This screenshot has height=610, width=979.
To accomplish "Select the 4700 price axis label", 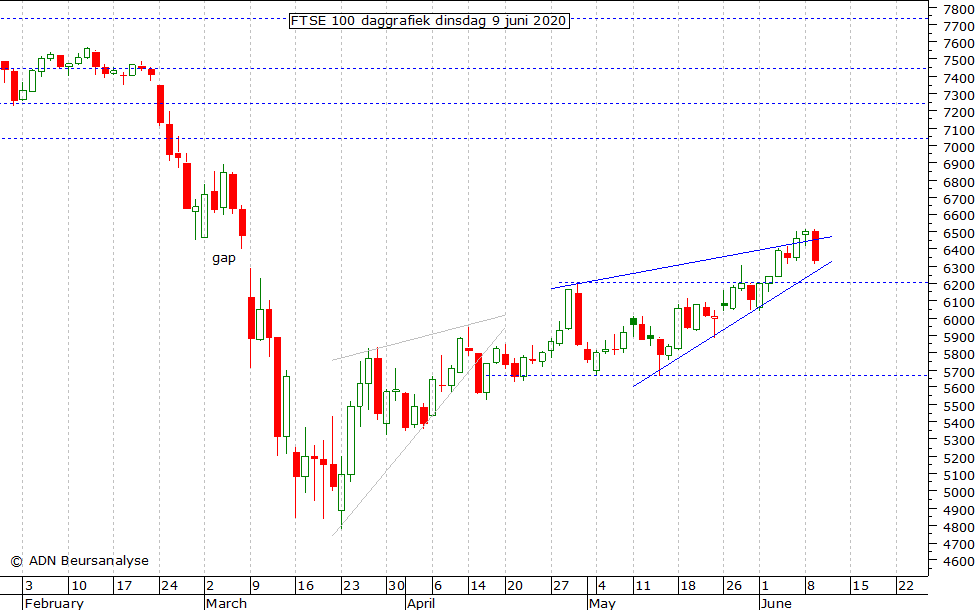I will [958, 544].
